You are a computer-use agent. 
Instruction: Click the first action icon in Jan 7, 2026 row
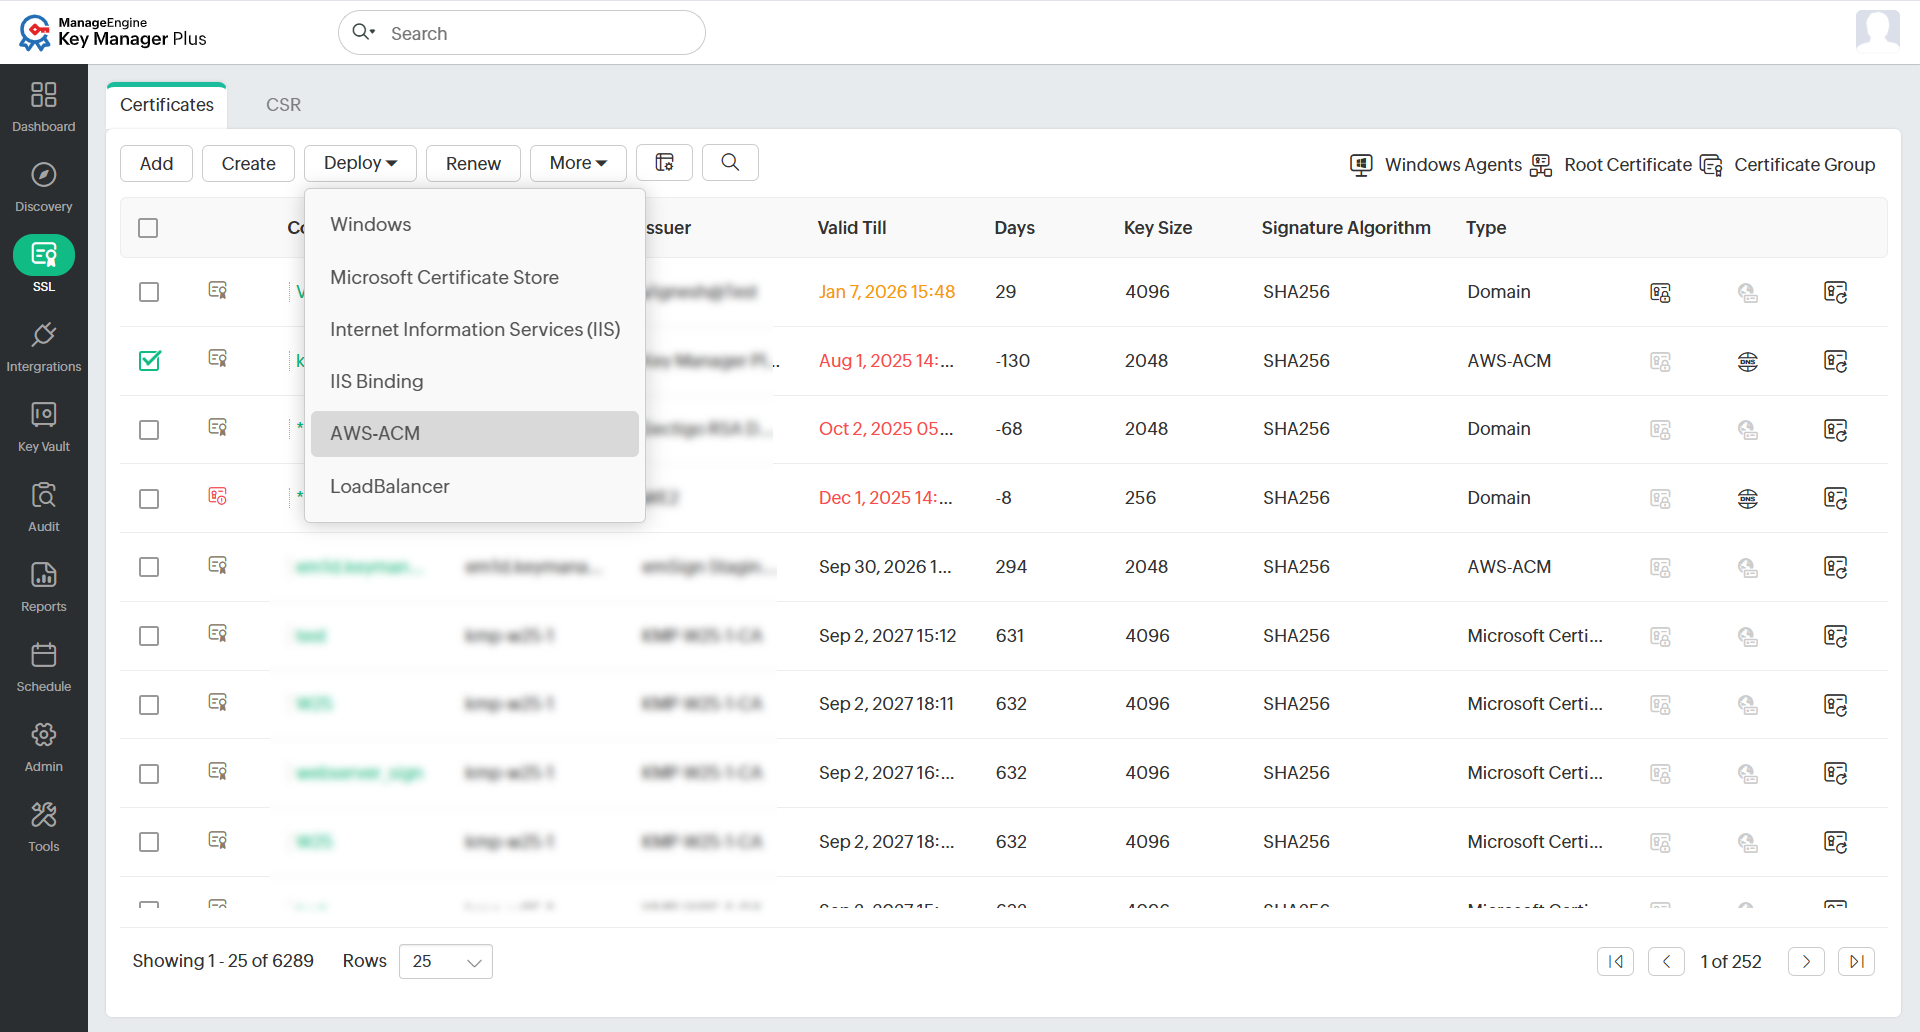[x=1660, y=292]
